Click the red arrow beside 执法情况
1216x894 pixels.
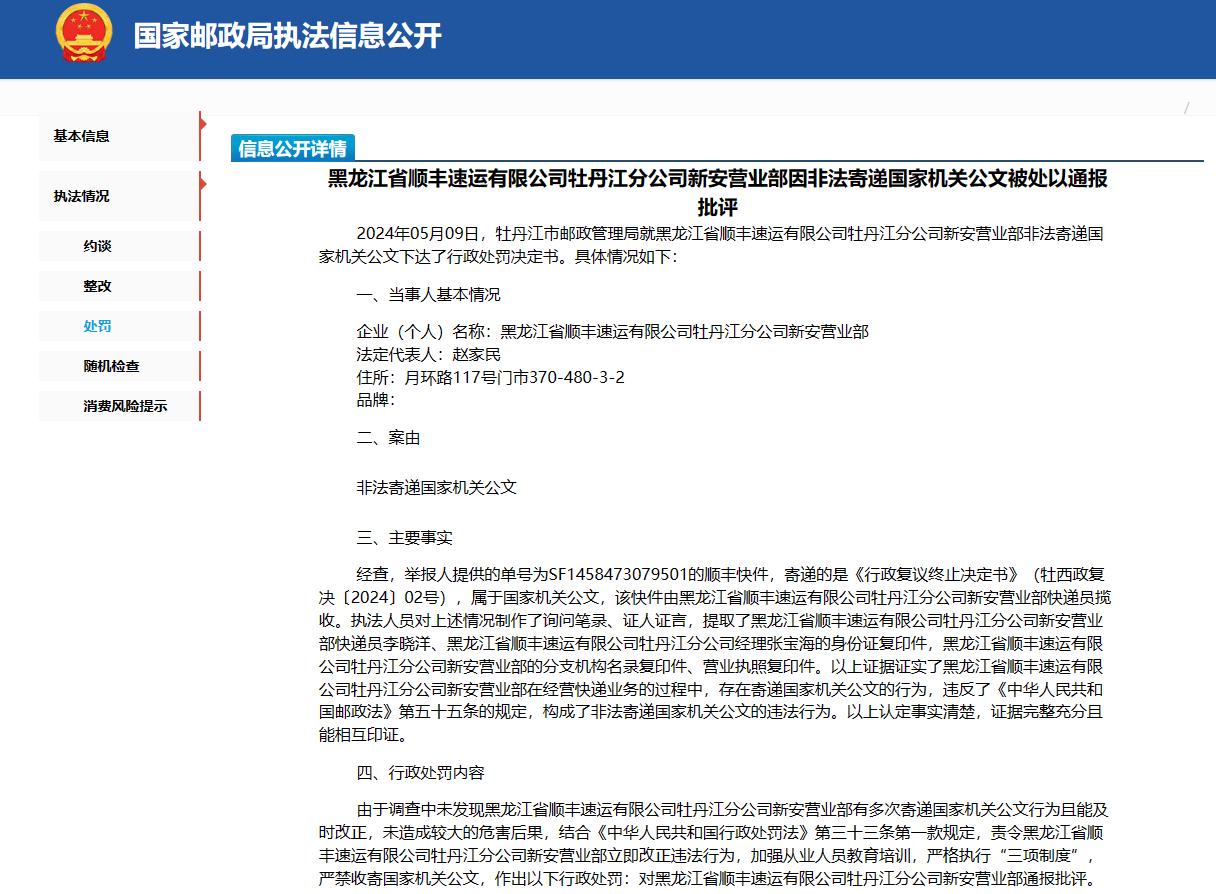pyautogui.click(x=203, y=184)
